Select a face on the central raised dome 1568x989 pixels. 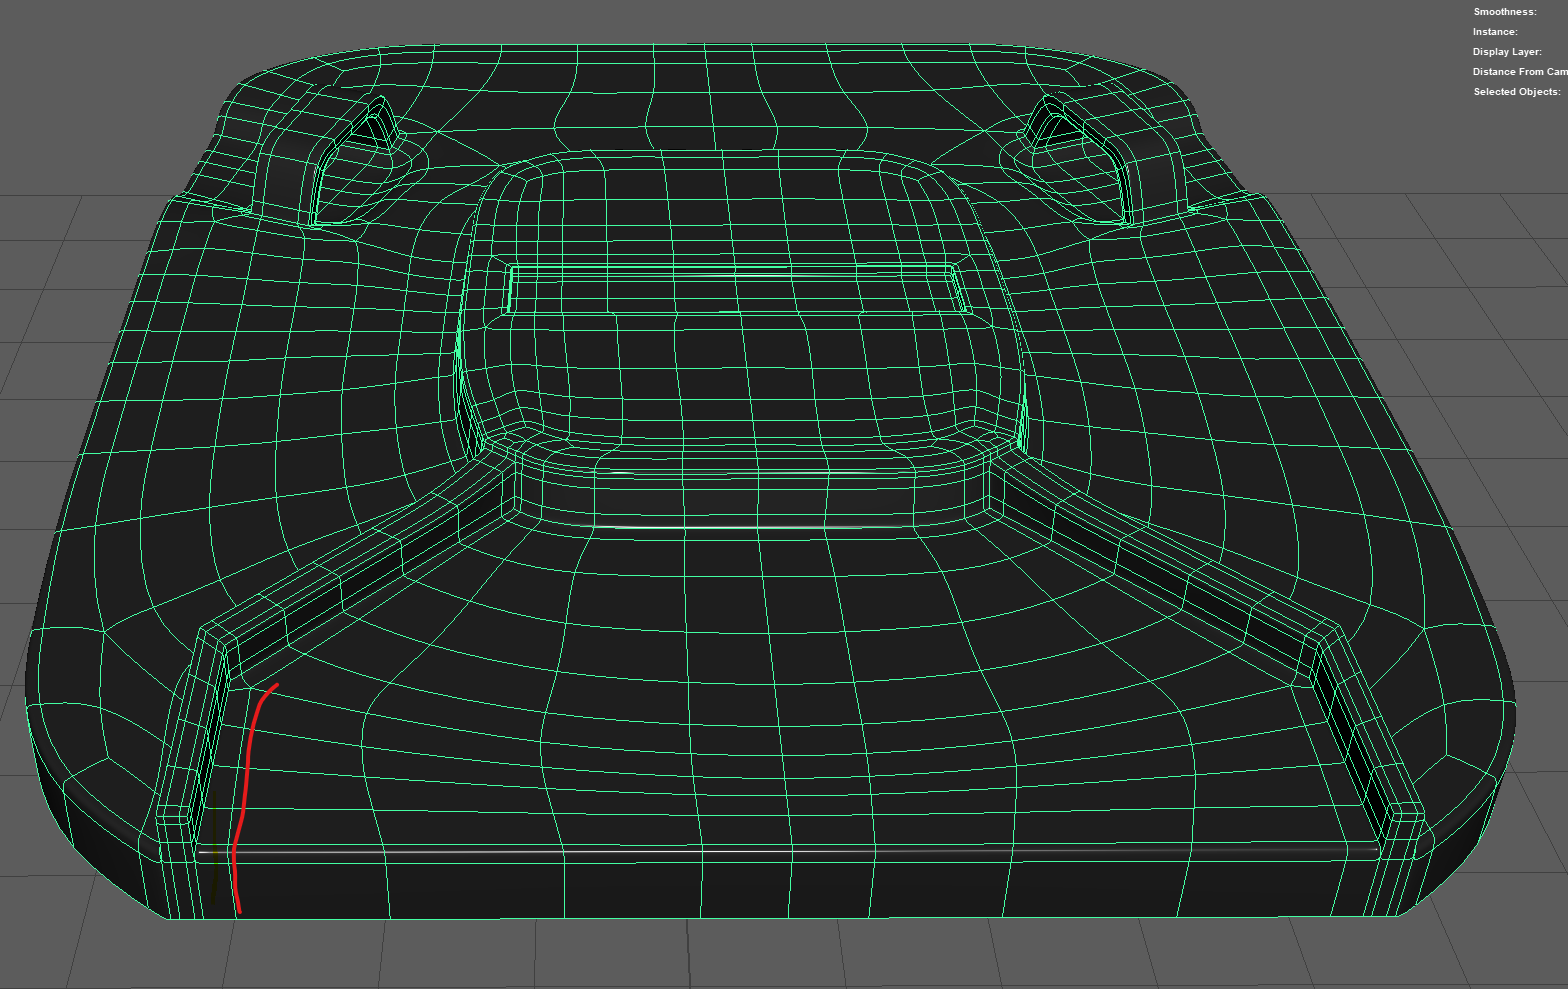click(x=740, y=380)
